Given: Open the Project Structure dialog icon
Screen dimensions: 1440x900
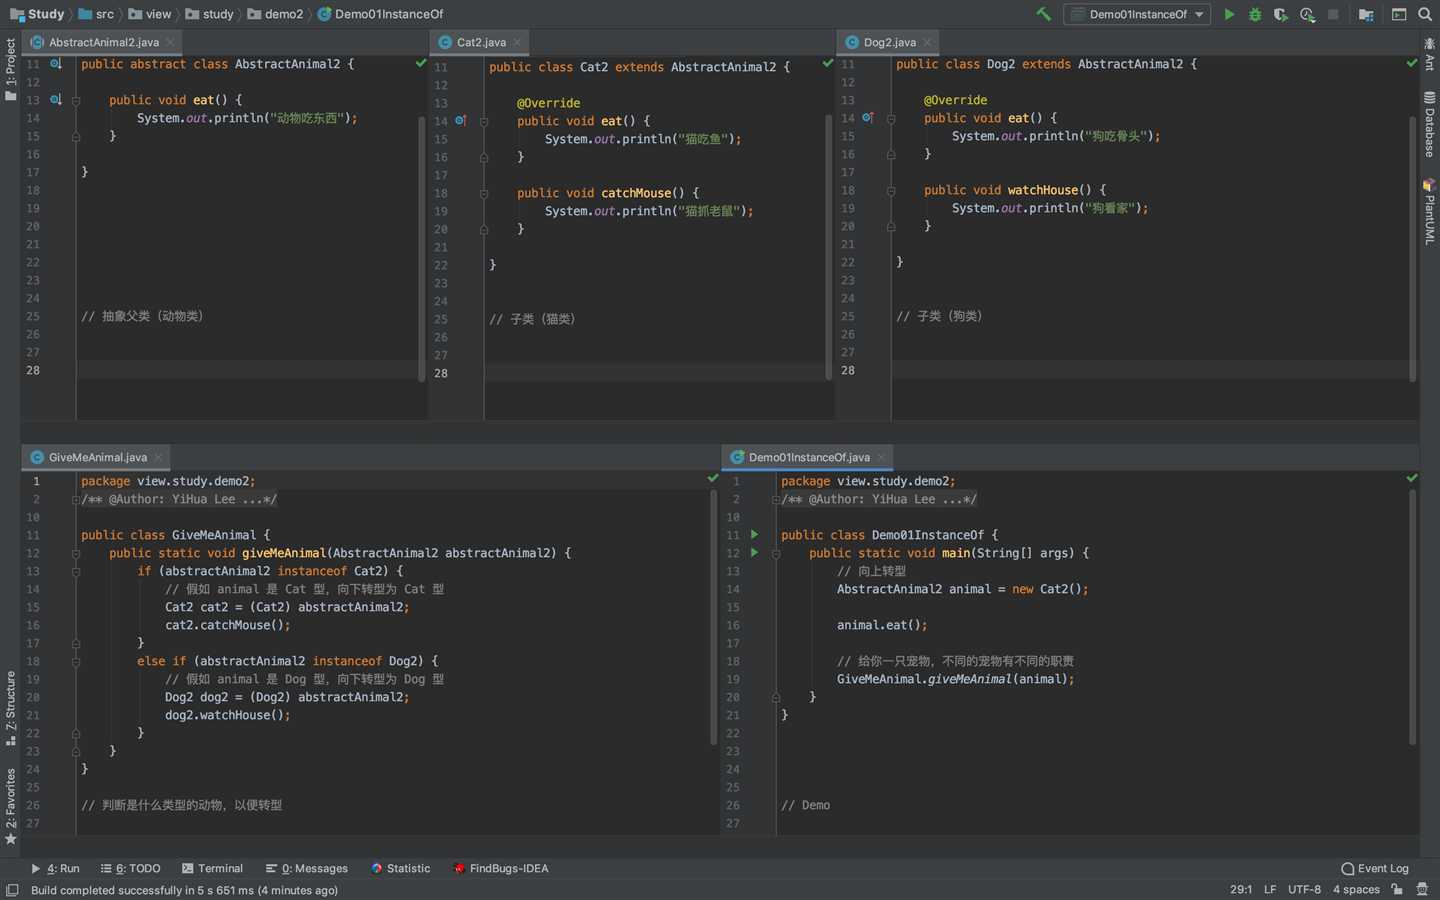Looking at the screenshot, I should pyautogui.click(x=1366, y=14).
